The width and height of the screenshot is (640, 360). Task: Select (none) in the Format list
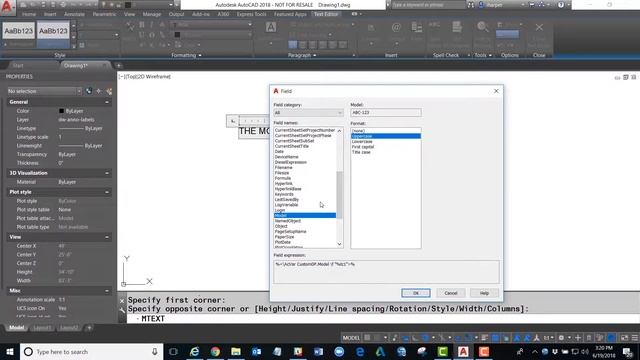(358, 131)
